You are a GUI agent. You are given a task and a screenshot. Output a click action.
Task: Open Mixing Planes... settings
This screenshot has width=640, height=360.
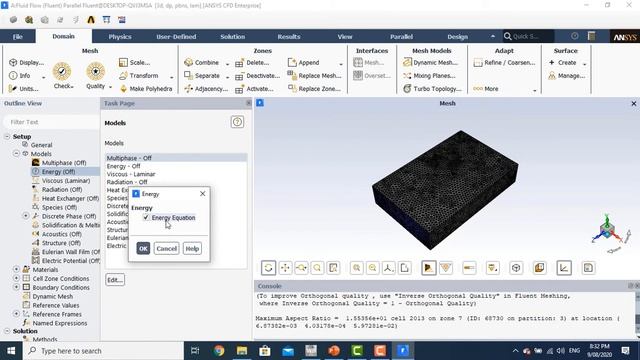pos(429,76)
